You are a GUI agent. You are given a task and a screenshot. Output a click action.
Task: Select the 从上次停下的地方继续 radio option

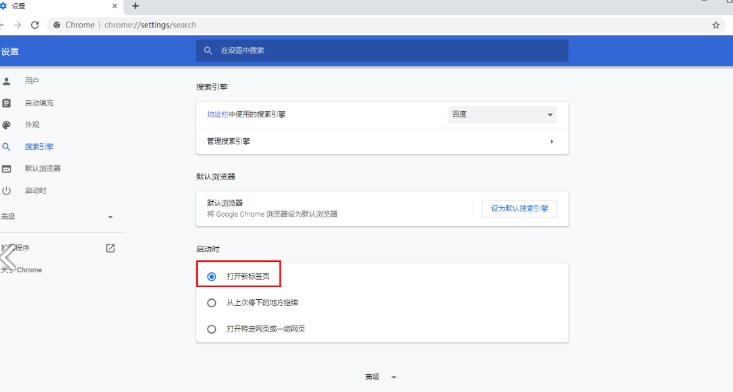click(x=211, y=303)
